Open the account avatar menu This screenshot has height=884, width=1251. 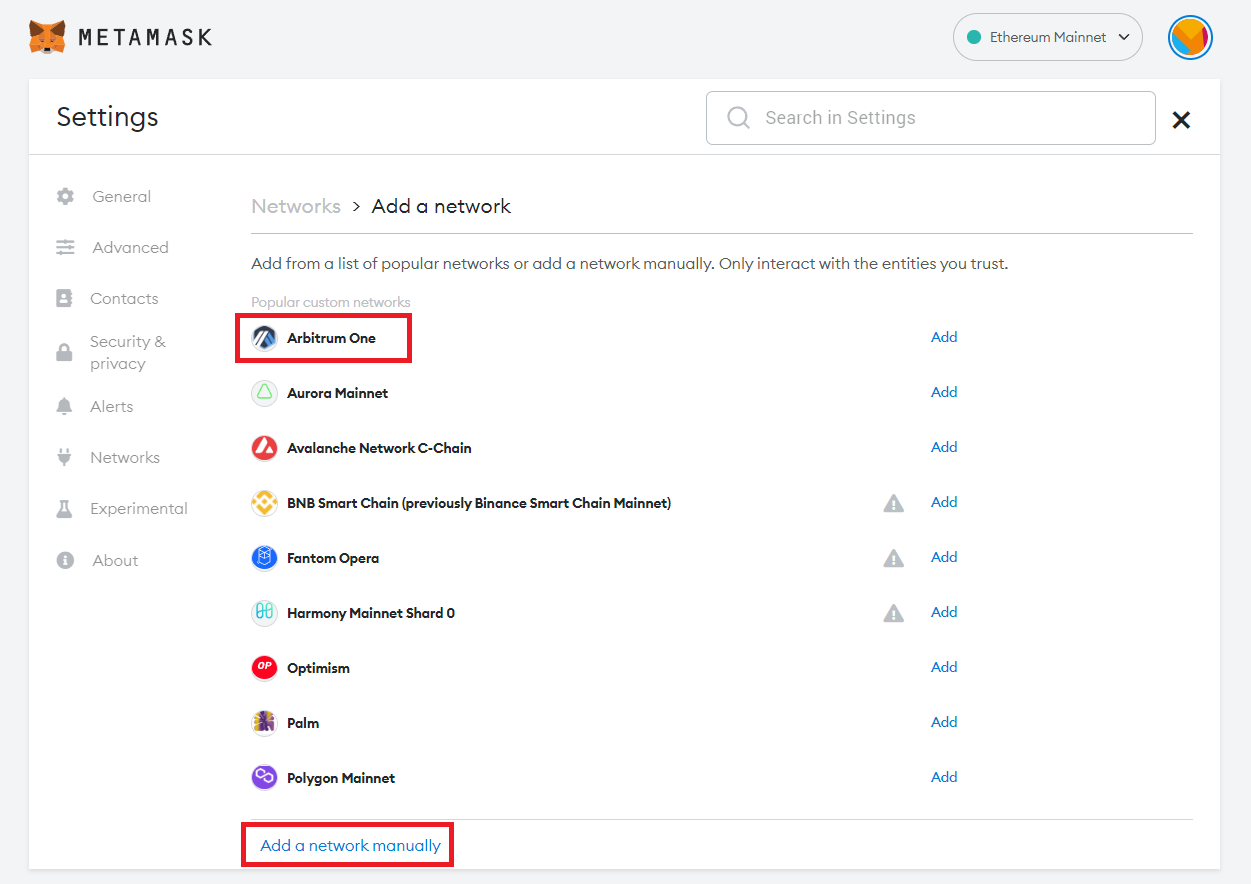pyautogui.click(x=1190, y=37)
